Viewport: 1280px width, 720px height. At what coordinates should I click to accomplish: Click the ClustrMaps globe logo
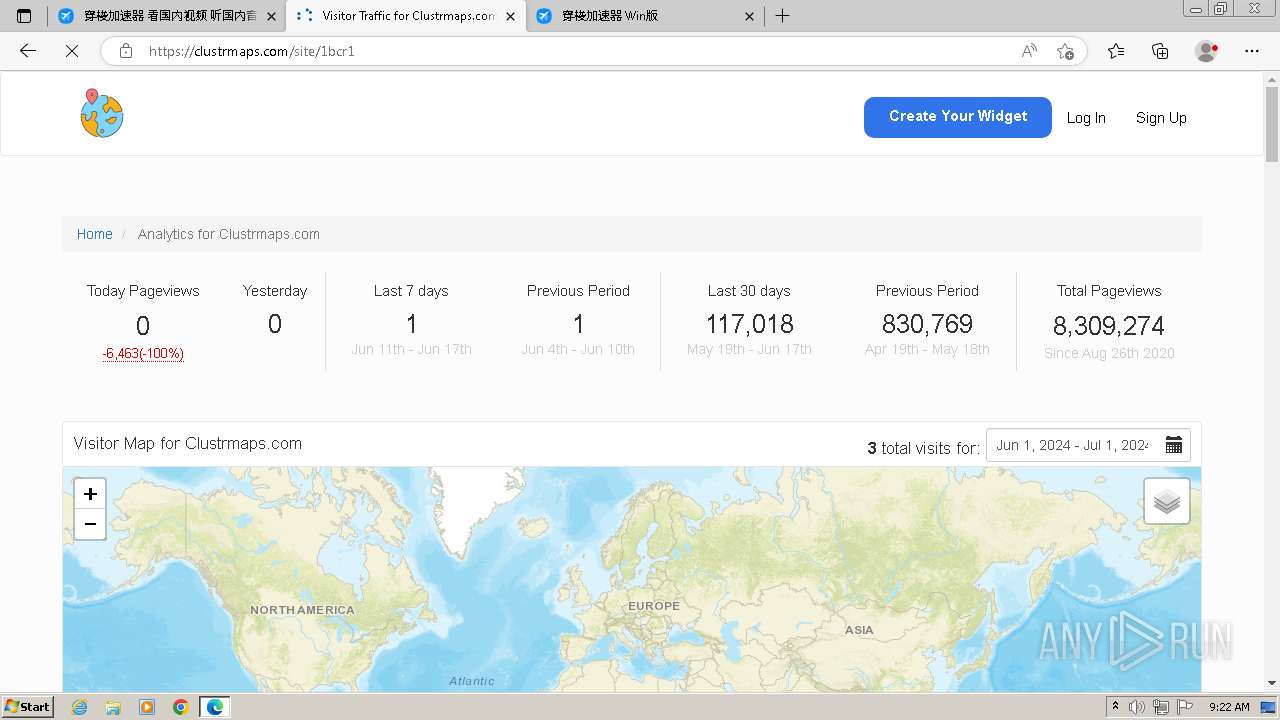(102, 114)
